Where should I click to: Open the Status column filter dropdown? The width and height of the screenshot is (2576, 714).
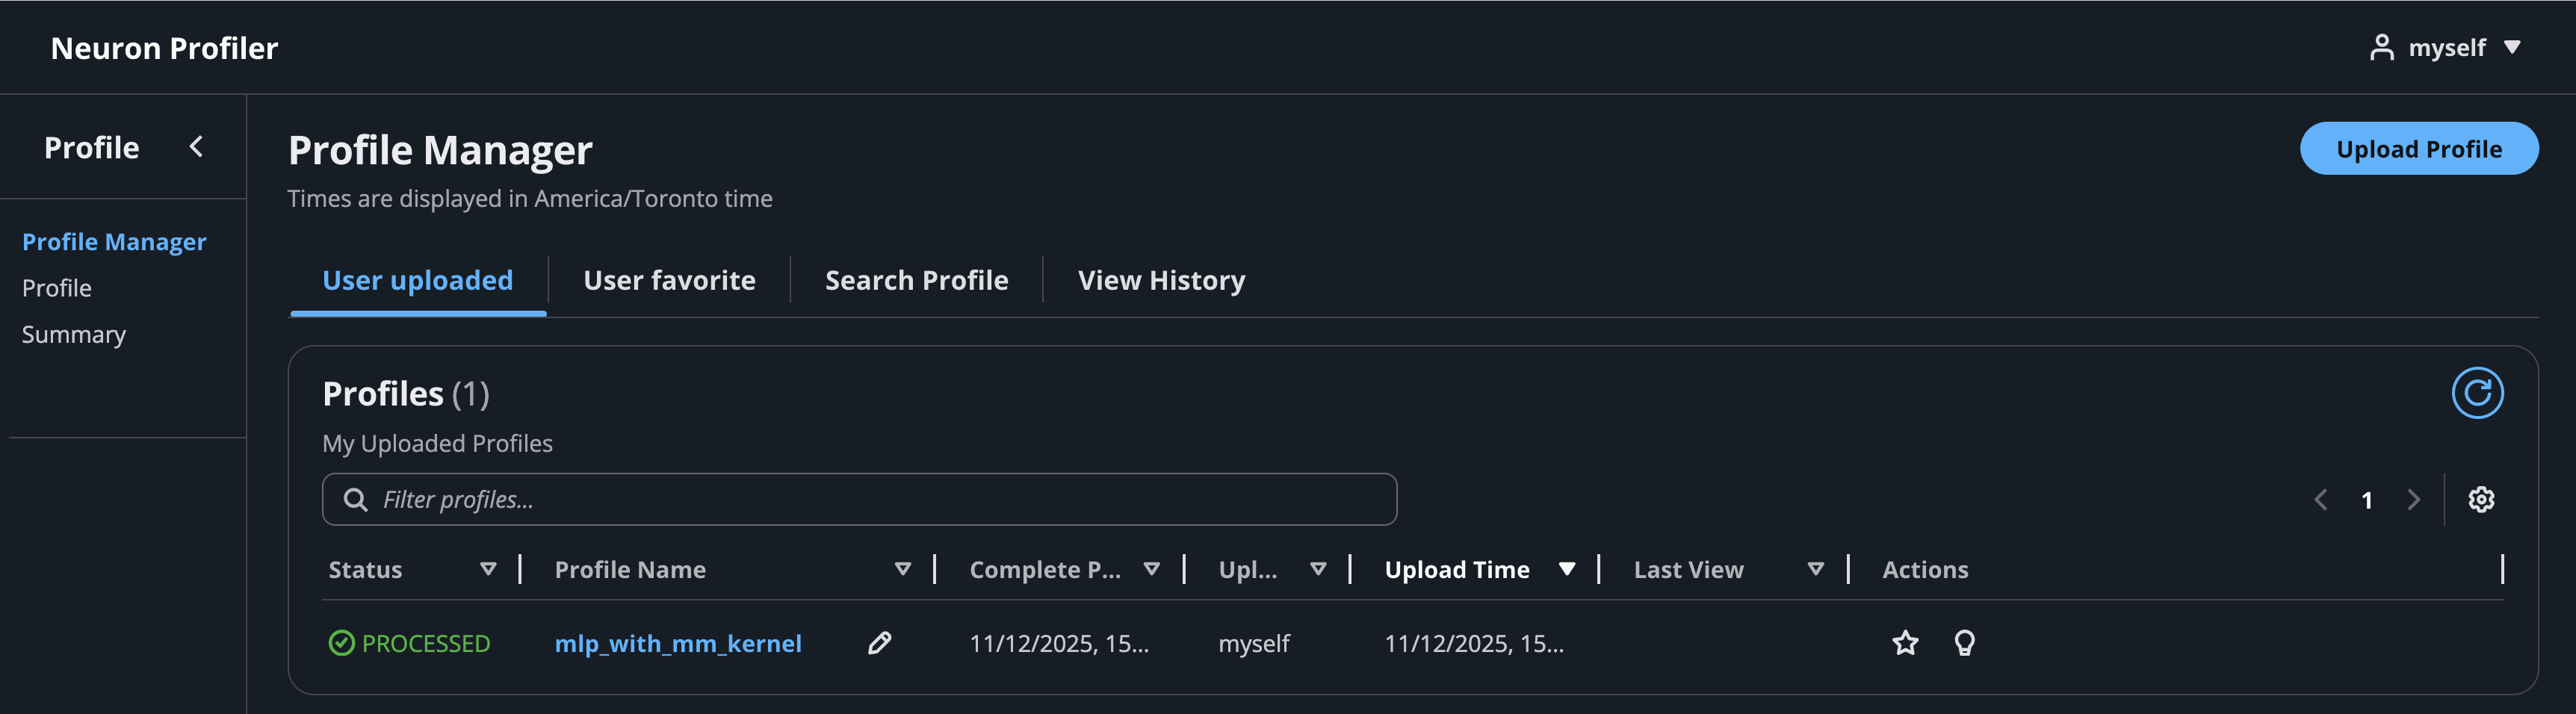click(x=489, y=569)
